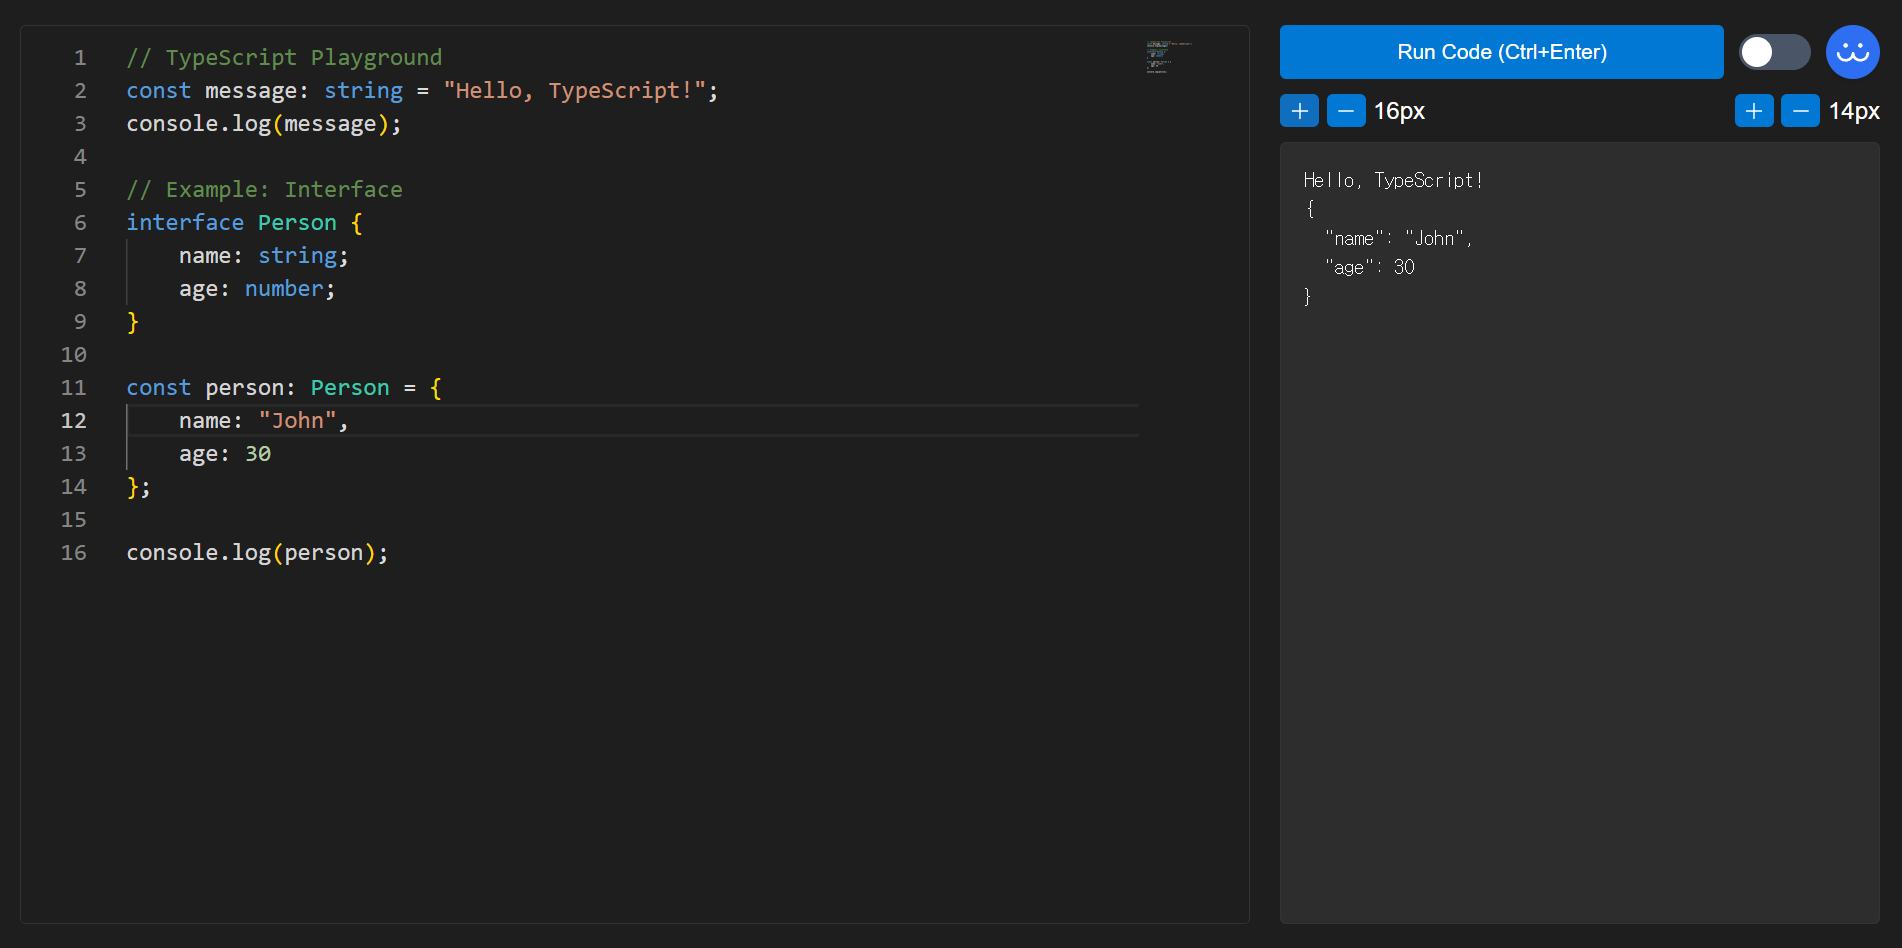The height and width of the screenshot is (948, 1902).
Task: Click the "Hello, TypeScript!" string in code
Action: tap(574, 91)
